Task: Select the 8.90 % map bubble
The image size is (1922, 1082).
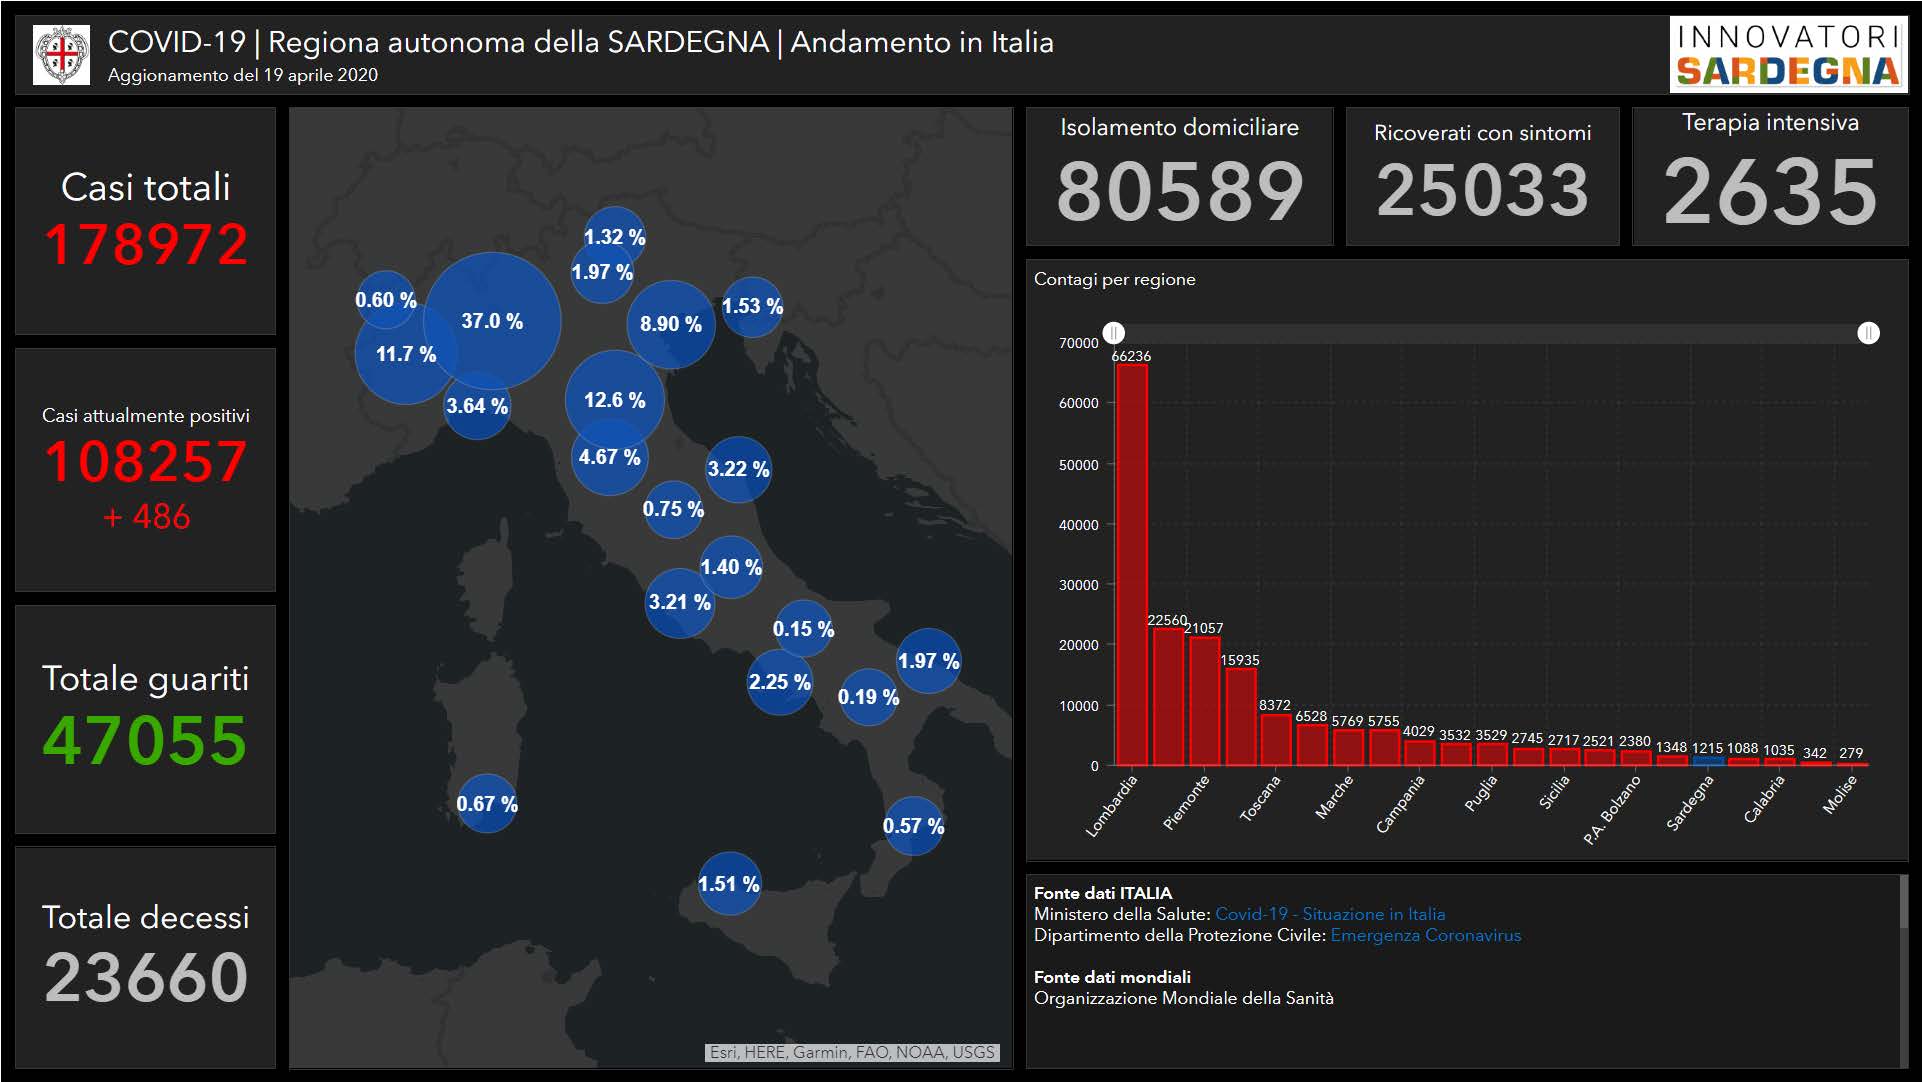Action: [671, 324]
